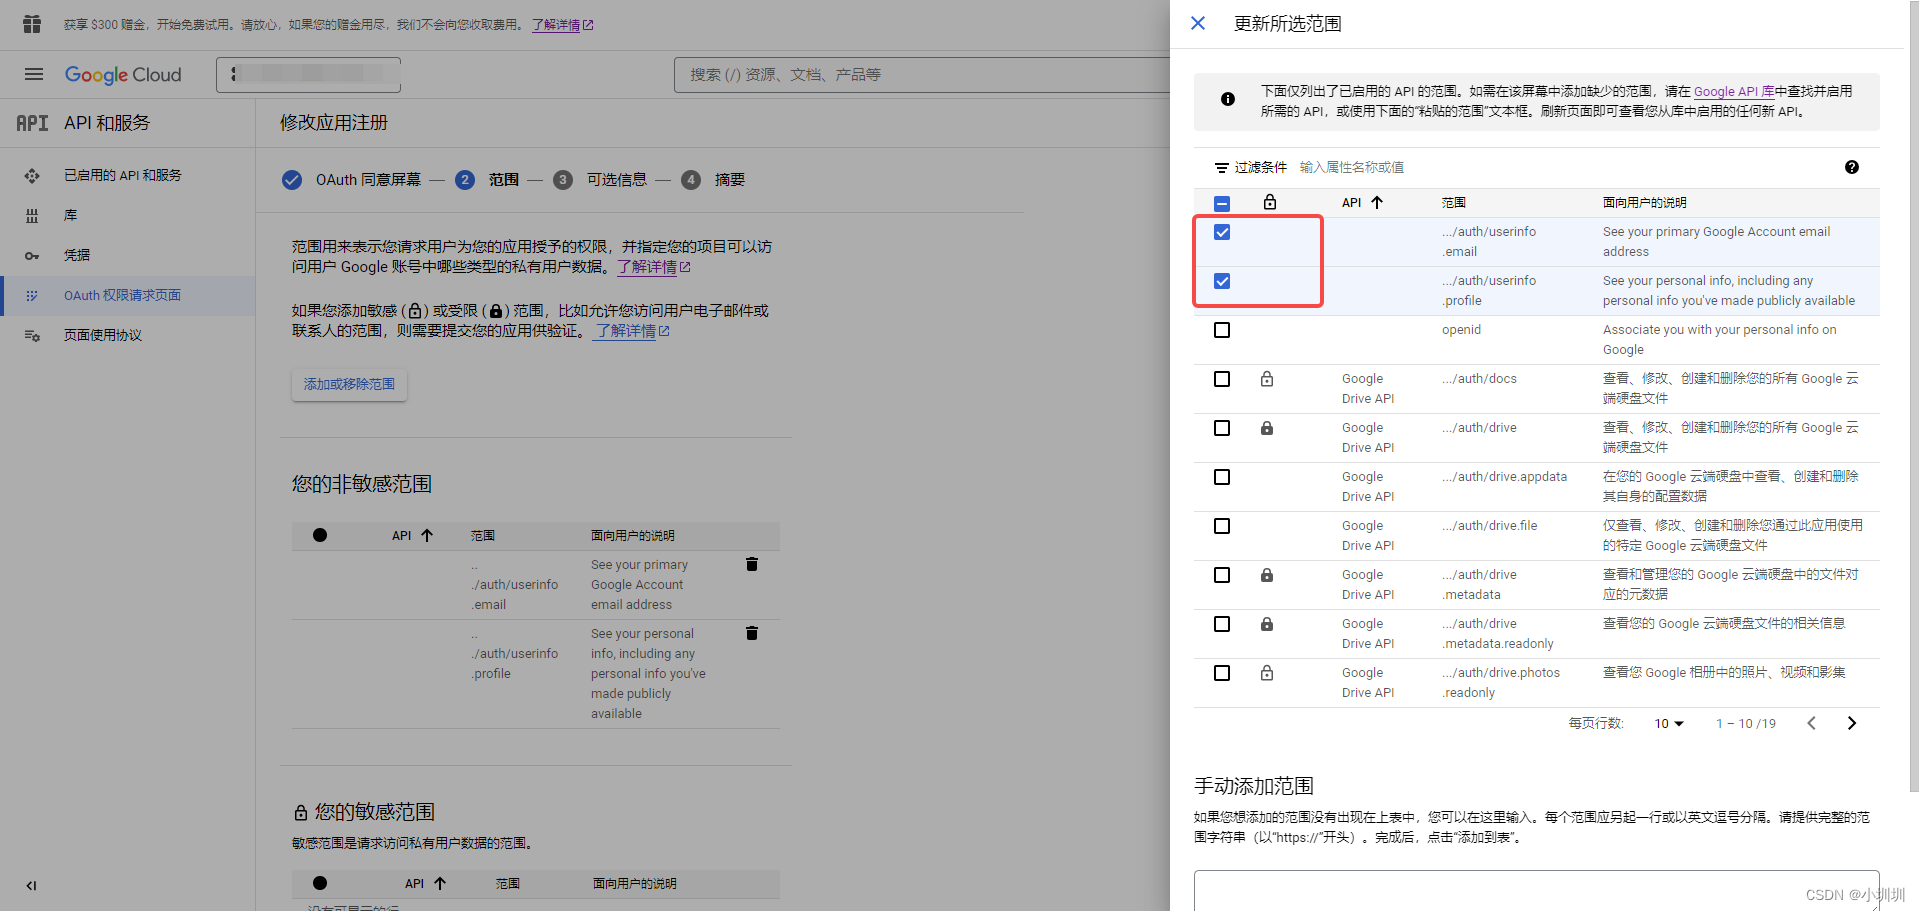Check the auth/drive.metadata scope checkbox
The height and width of the screenshot is (911, 1920).
1222,575
